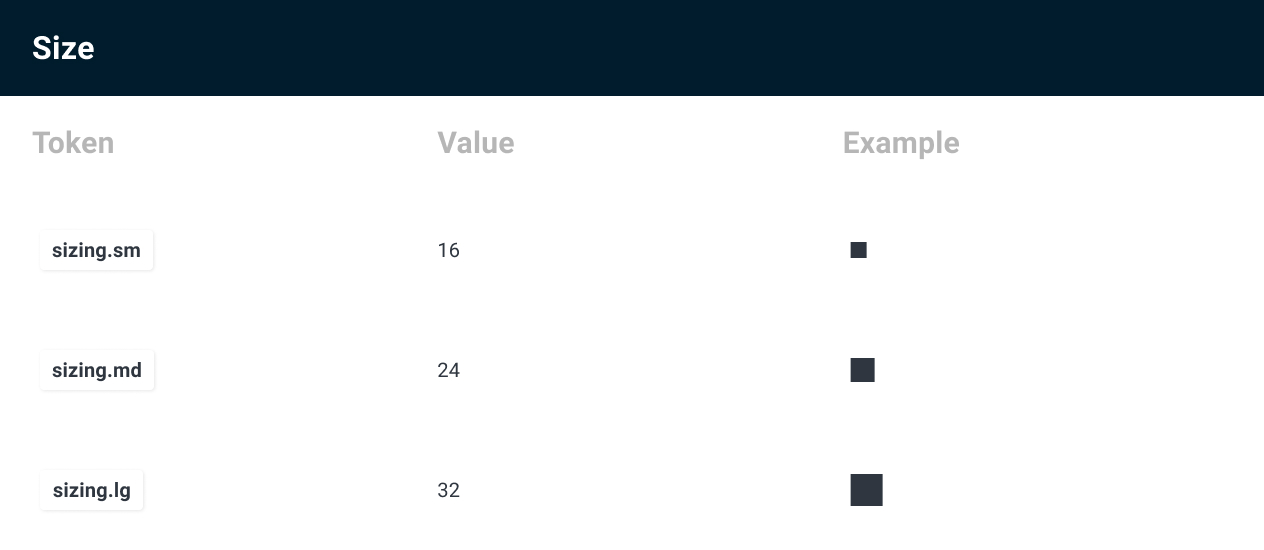Pick the smallest dark swatch in Example column
This screenshot has width=1264, height=550.
click(858, 250)
